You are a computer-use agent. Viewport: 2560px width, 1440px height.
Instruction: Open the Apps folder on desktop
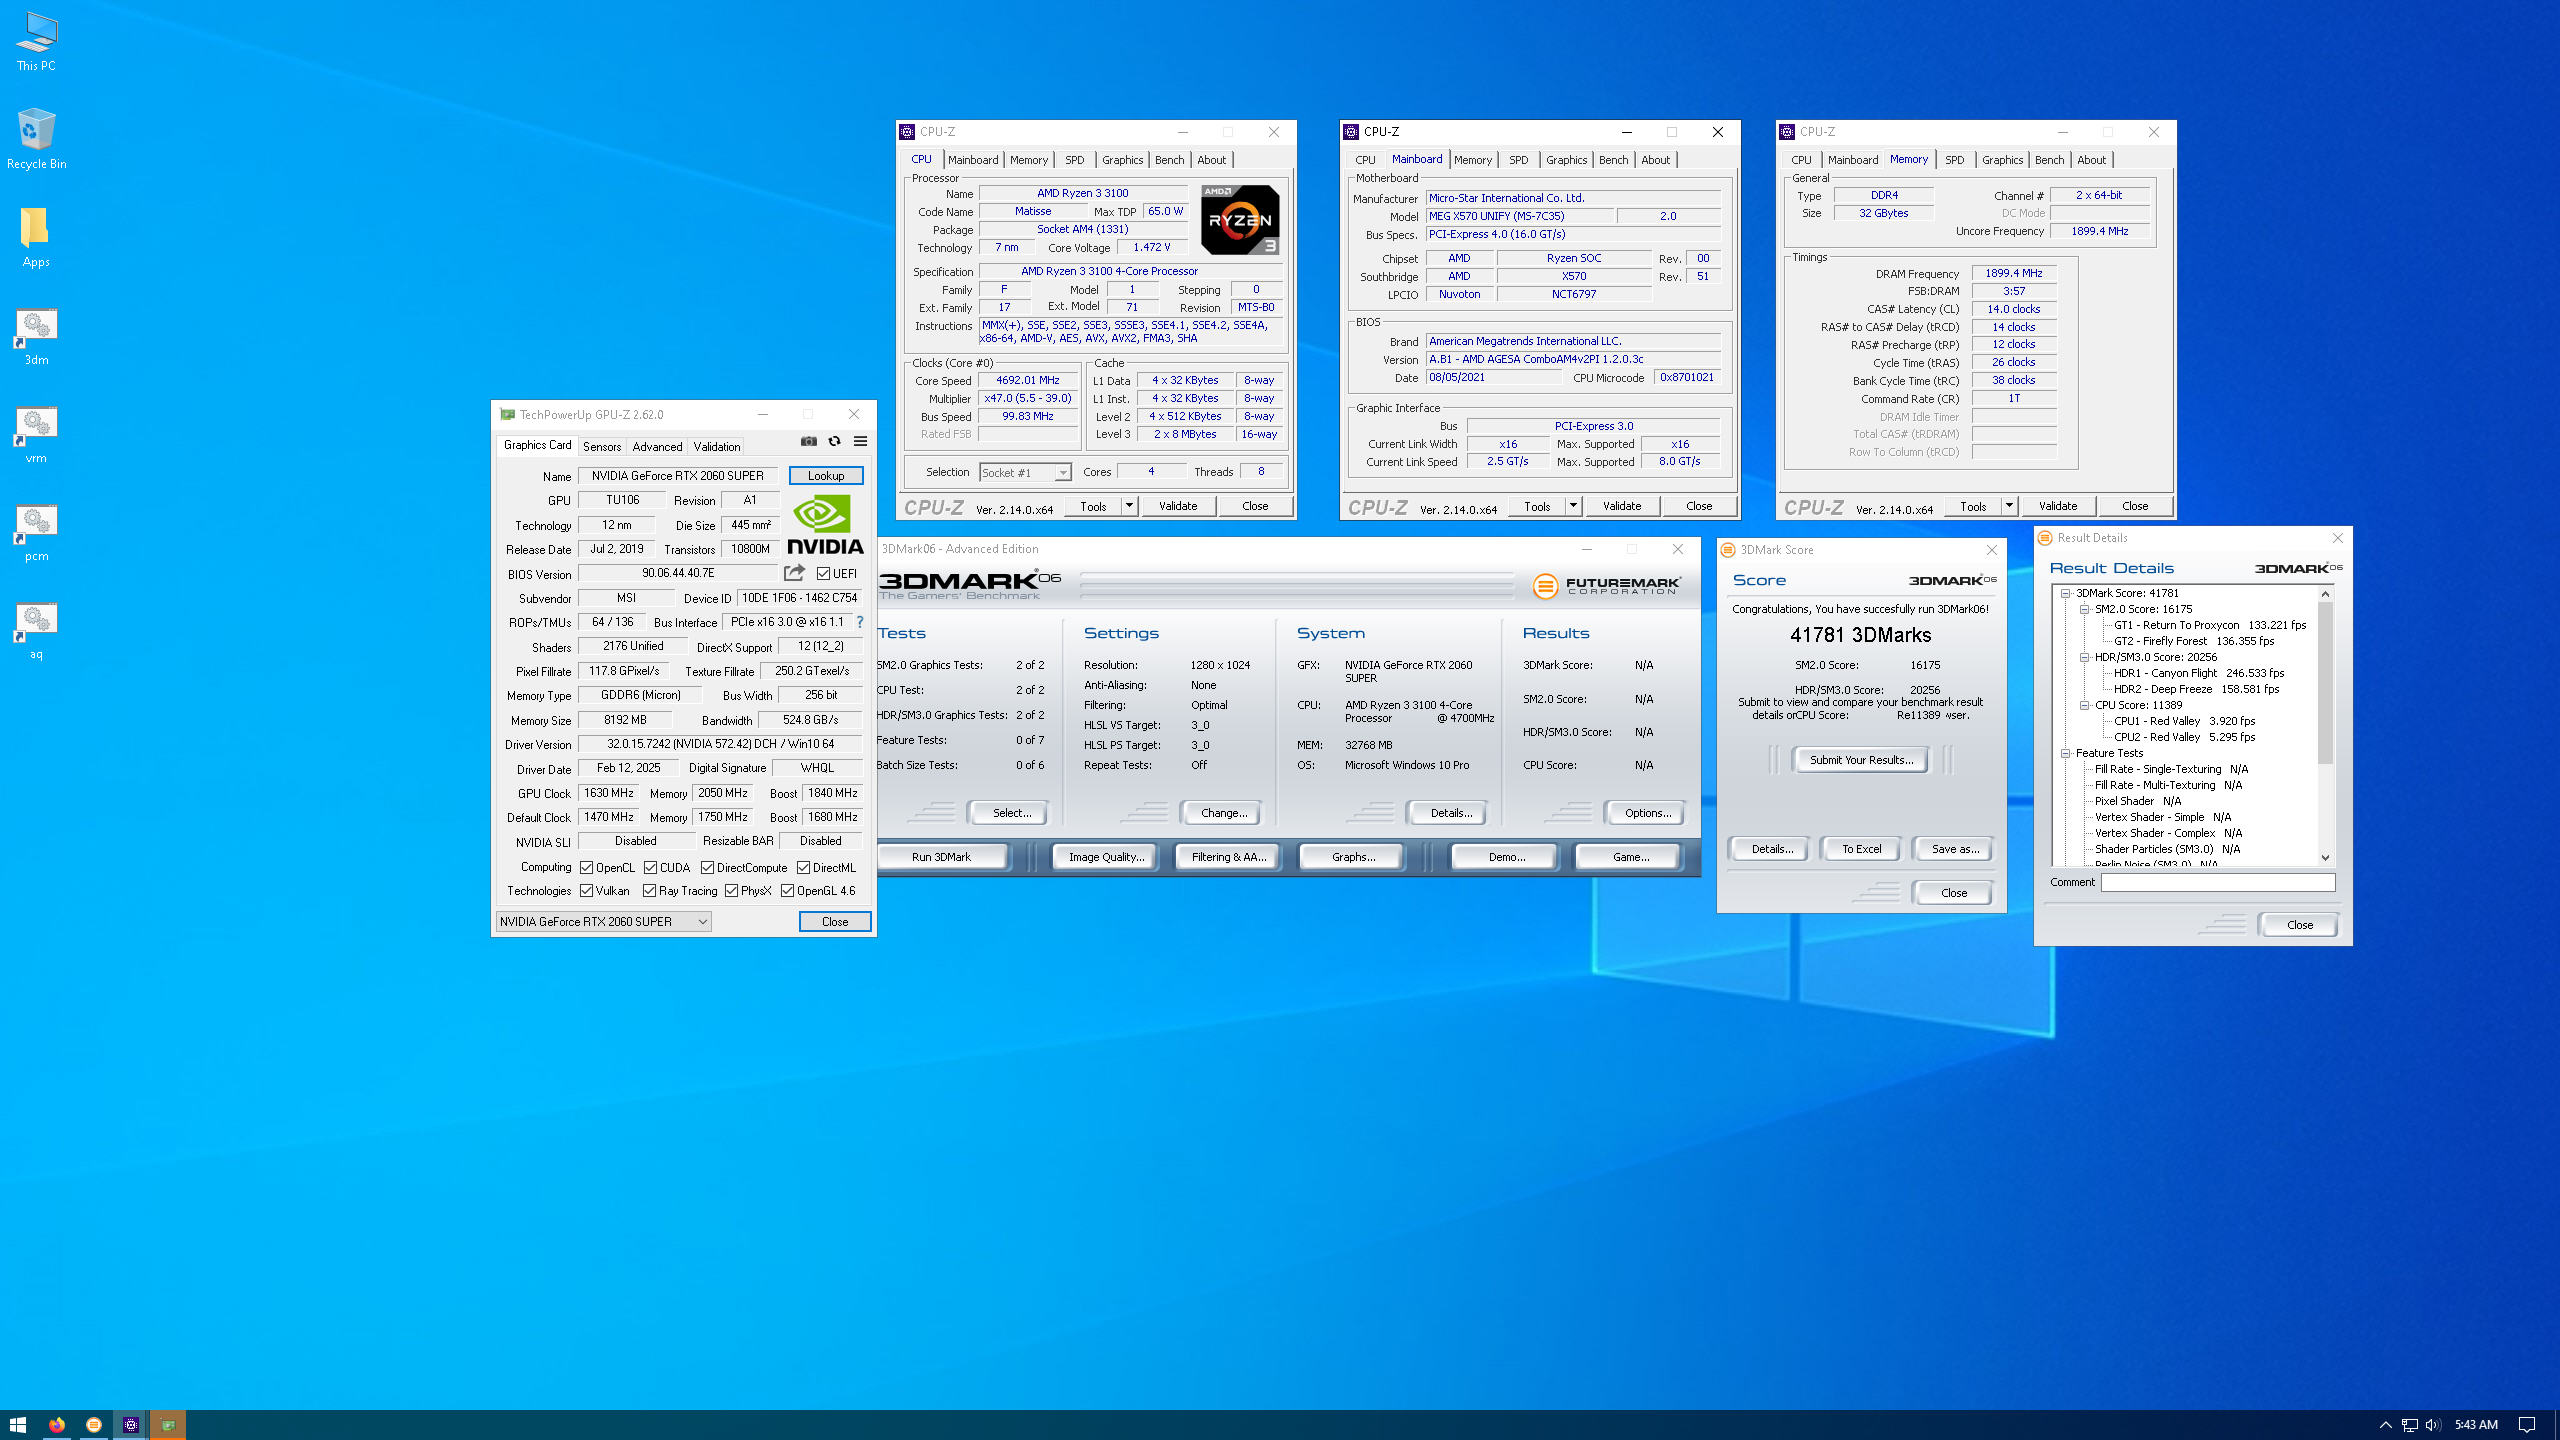[36, 237]
